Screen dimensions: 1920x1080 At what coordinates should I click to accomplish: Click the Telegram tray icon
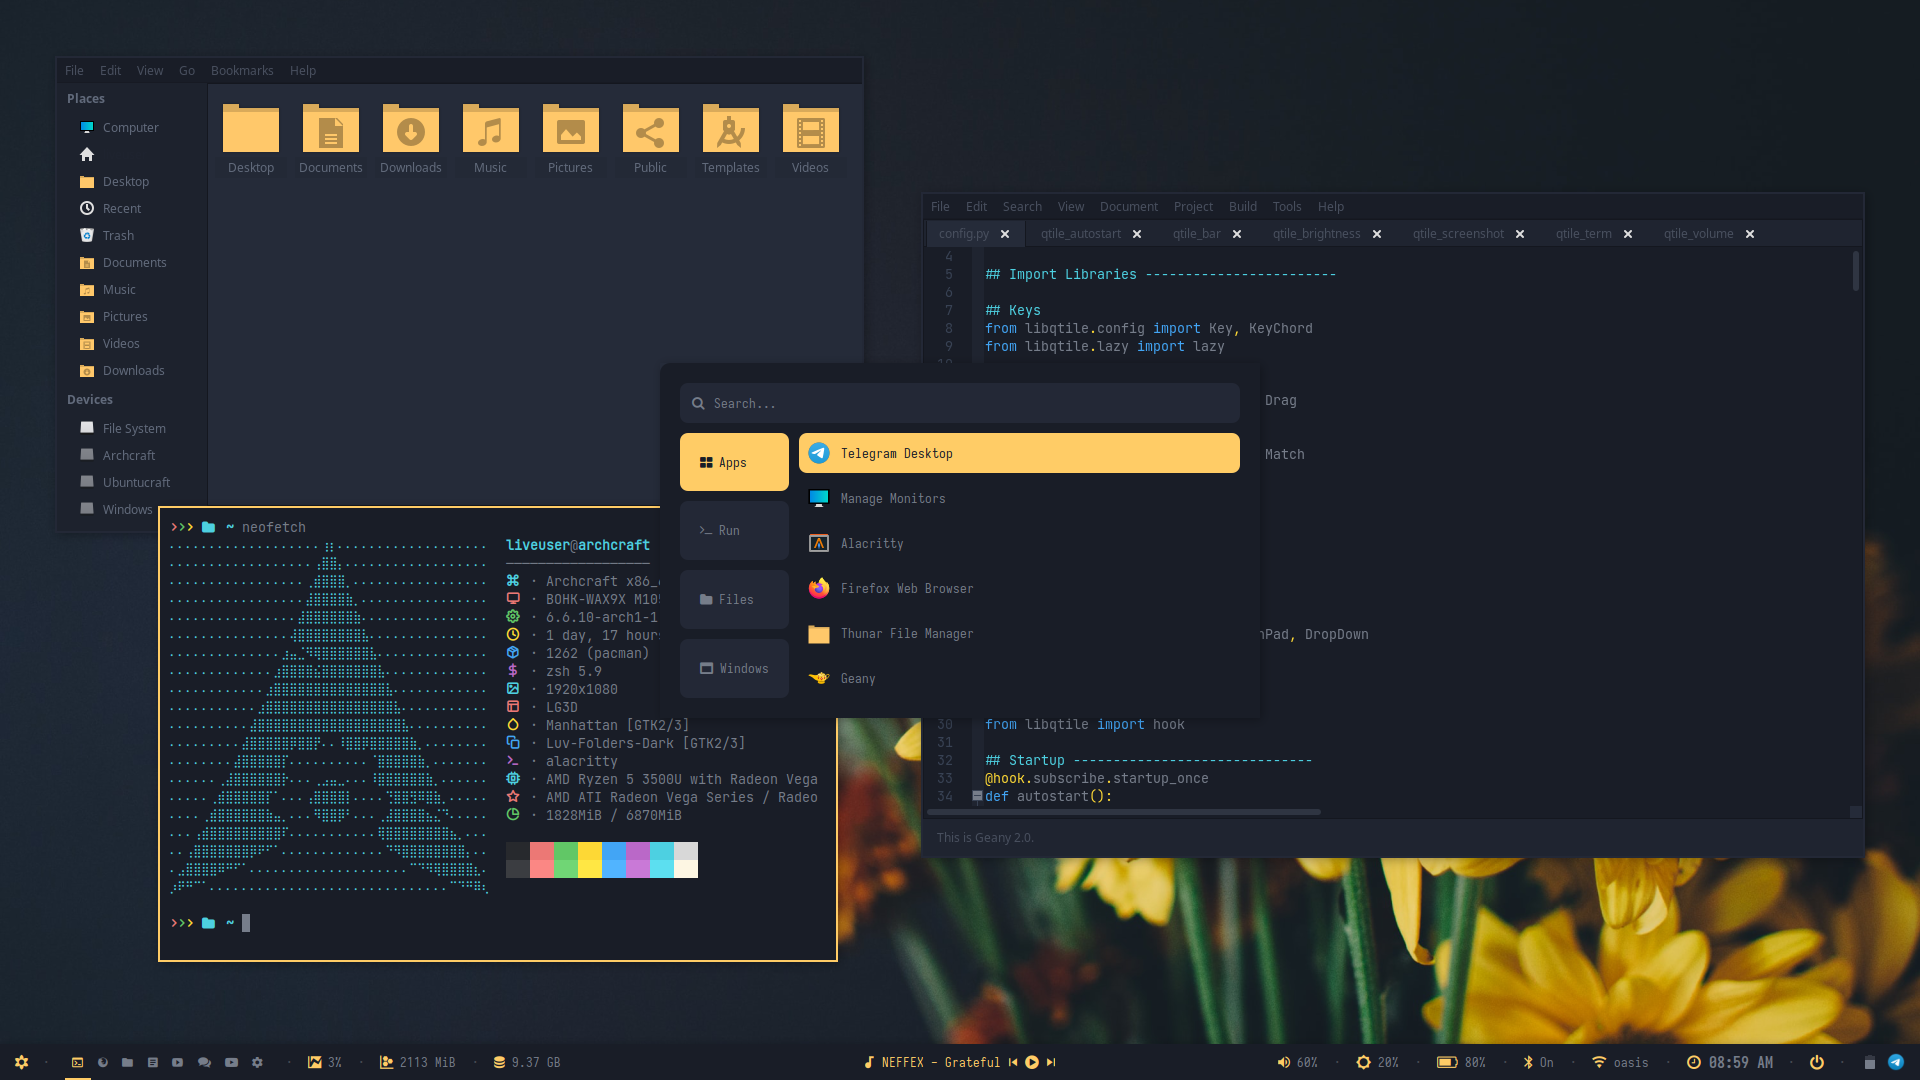[x=1895, y=1062]
